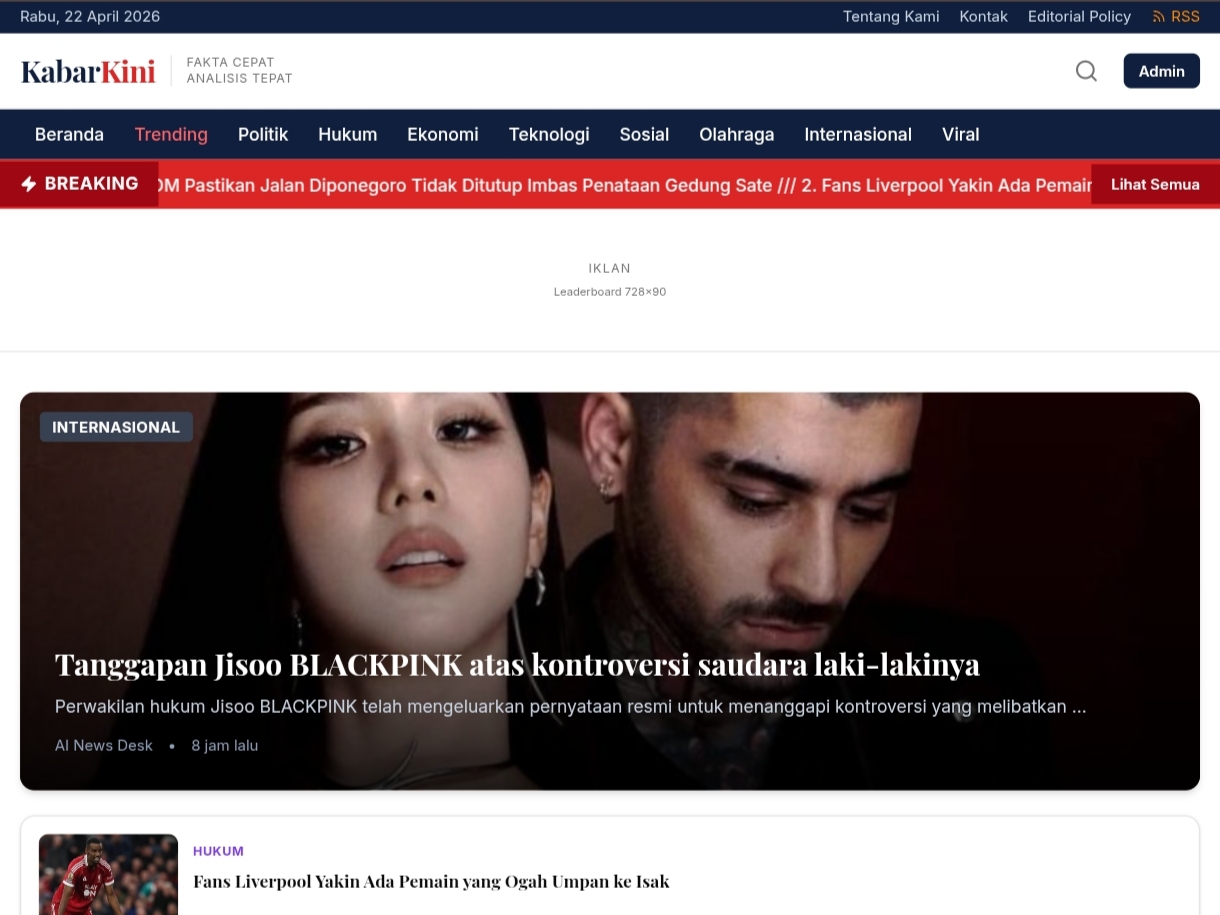The height and width of the screenshot is (915, 1220).
Task: Open the Teknologi section
Action: click(549, 134)
